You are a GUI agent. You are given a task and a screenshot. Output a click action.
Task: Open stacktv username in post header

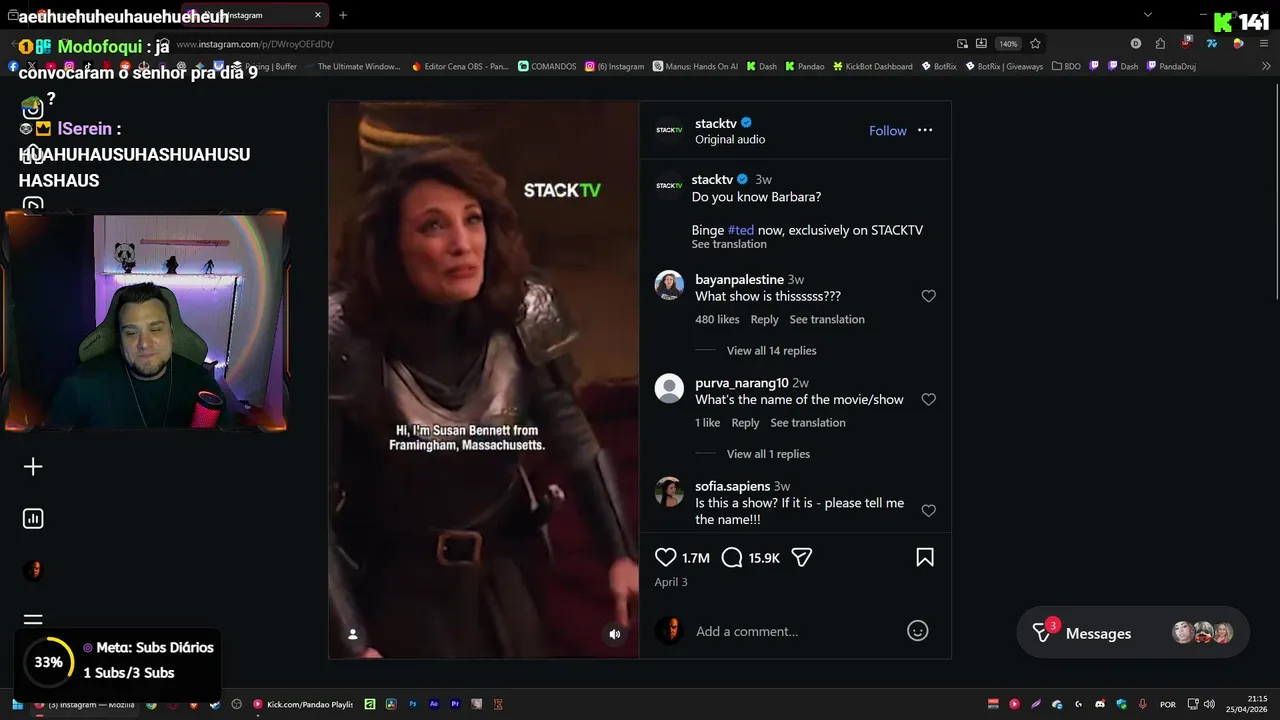pyautogui.click(x=716, y=123)
